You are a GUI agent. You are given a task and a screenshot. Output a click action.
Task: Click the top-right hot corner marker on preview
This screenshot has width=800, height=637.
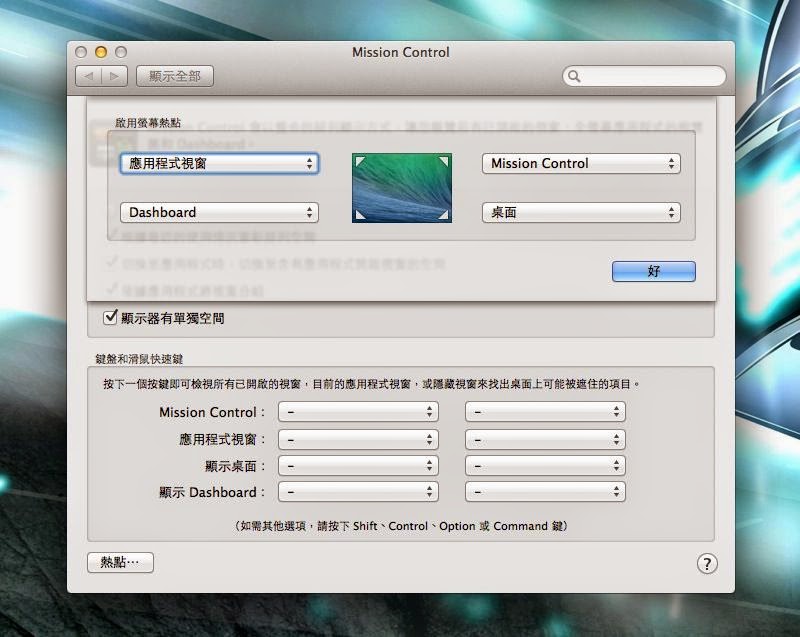click(x=444, y=162)
